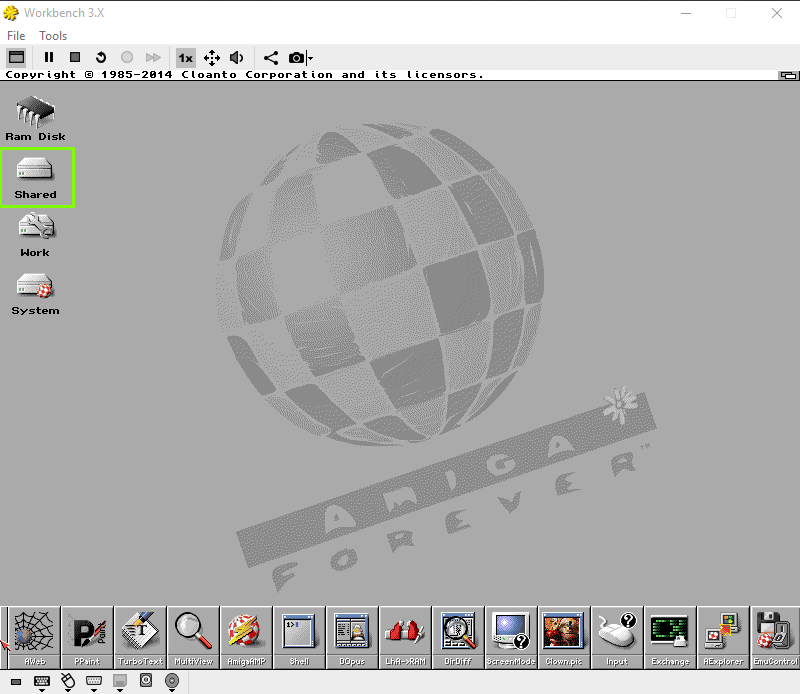The height and width of the screenshot is (694, 800).
Task: Open the Shell icon
Action: pyautogui.click(x=299, y=637)
